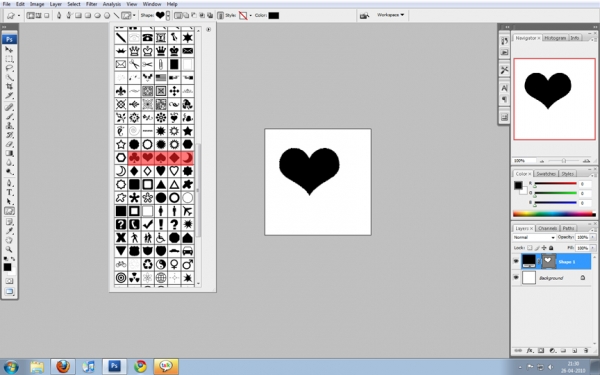Viewport: 600px width, 375px height.
Task: Open the Analysis menu
Action: 112,4
